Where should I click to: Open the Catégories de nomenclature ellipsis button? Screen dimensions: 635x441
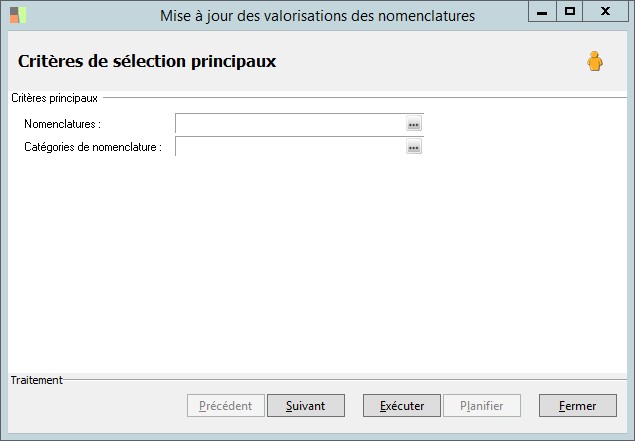point(414,147)
